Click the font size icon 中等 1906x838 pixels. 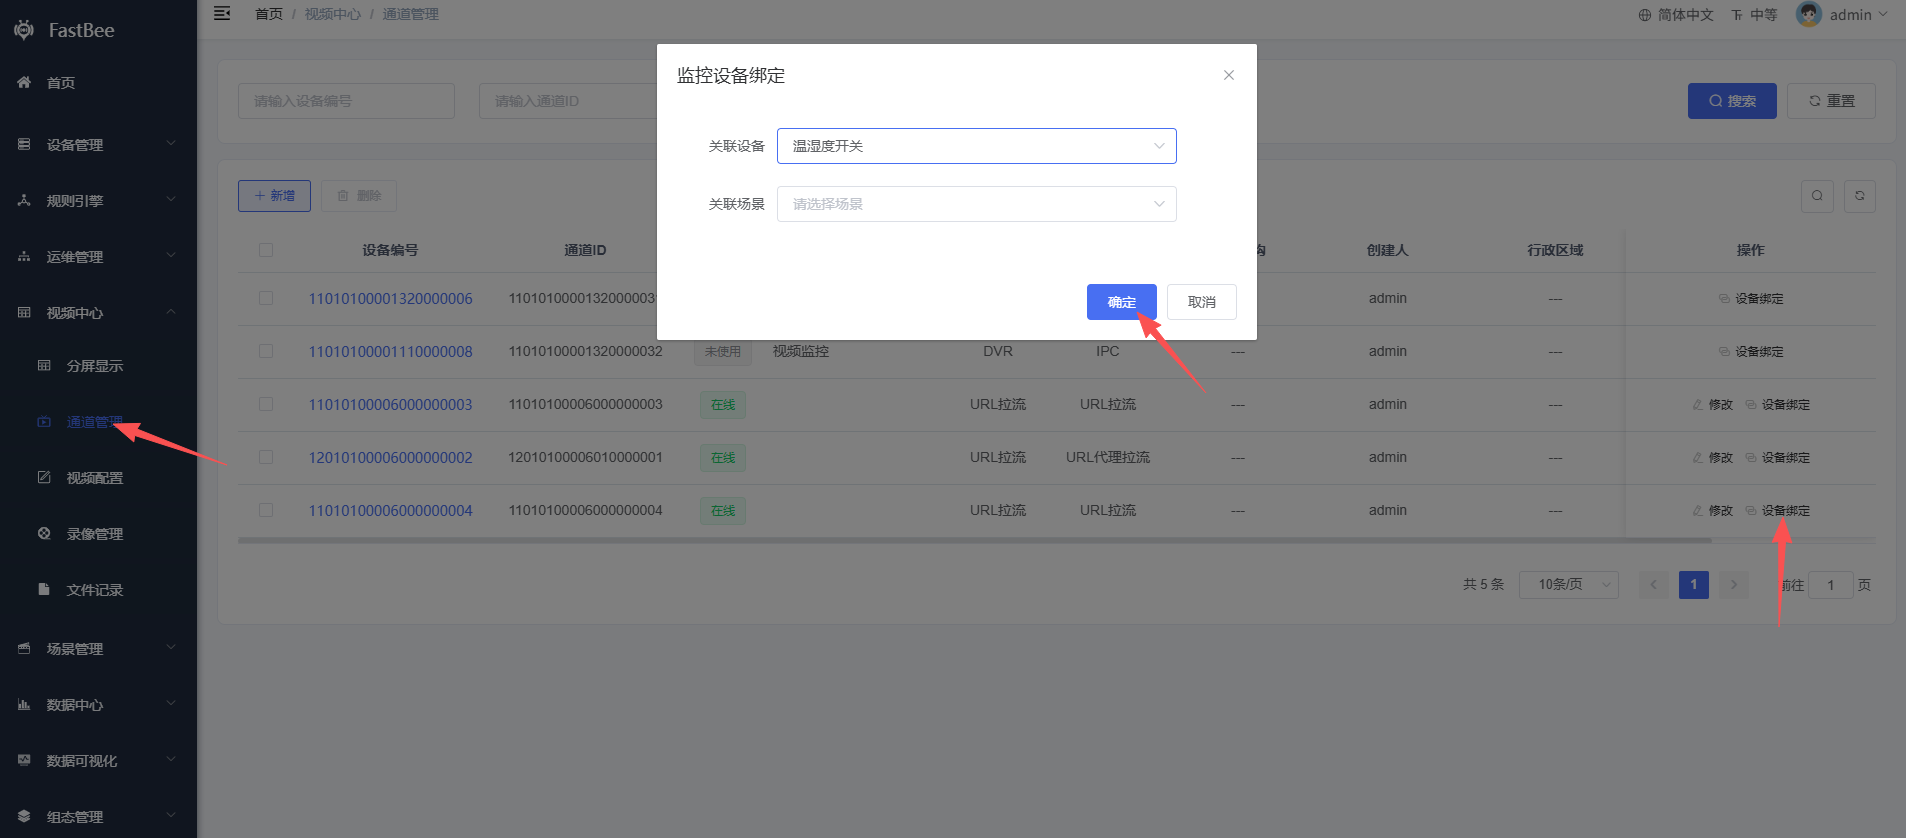click(1737, 15)
